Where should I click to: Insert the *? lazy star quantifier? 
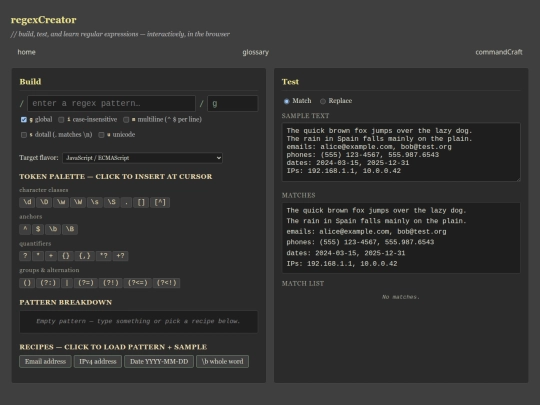coord(103,256)
